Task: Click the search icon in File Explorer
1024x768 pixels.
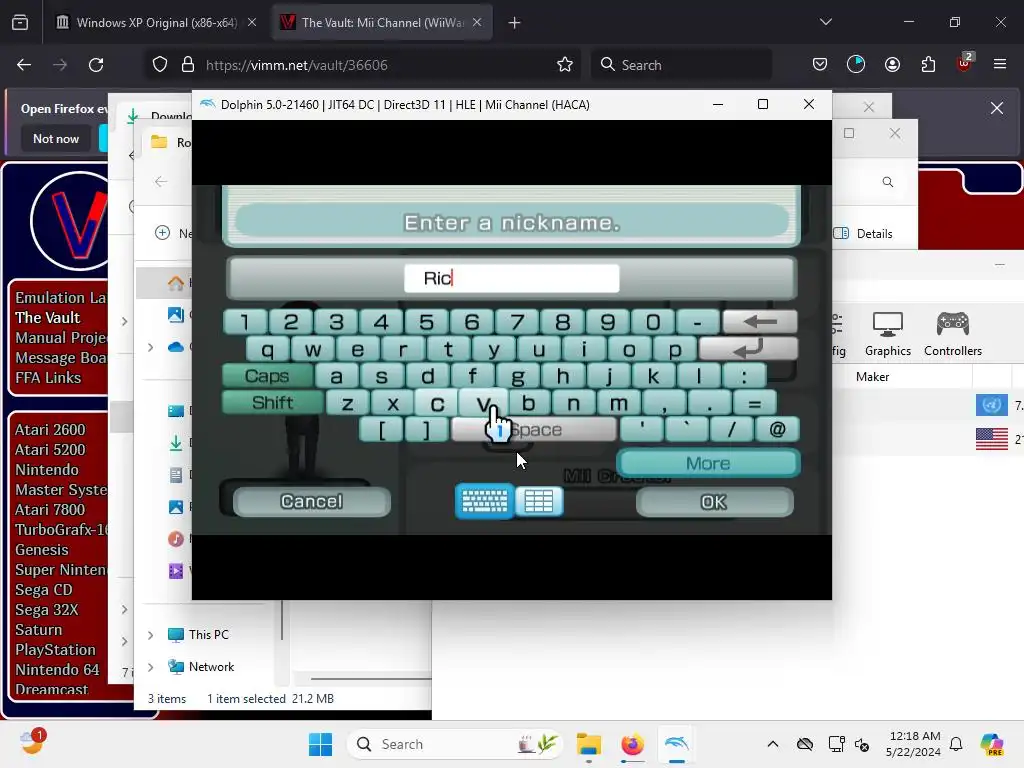Action: click(888, 182)
